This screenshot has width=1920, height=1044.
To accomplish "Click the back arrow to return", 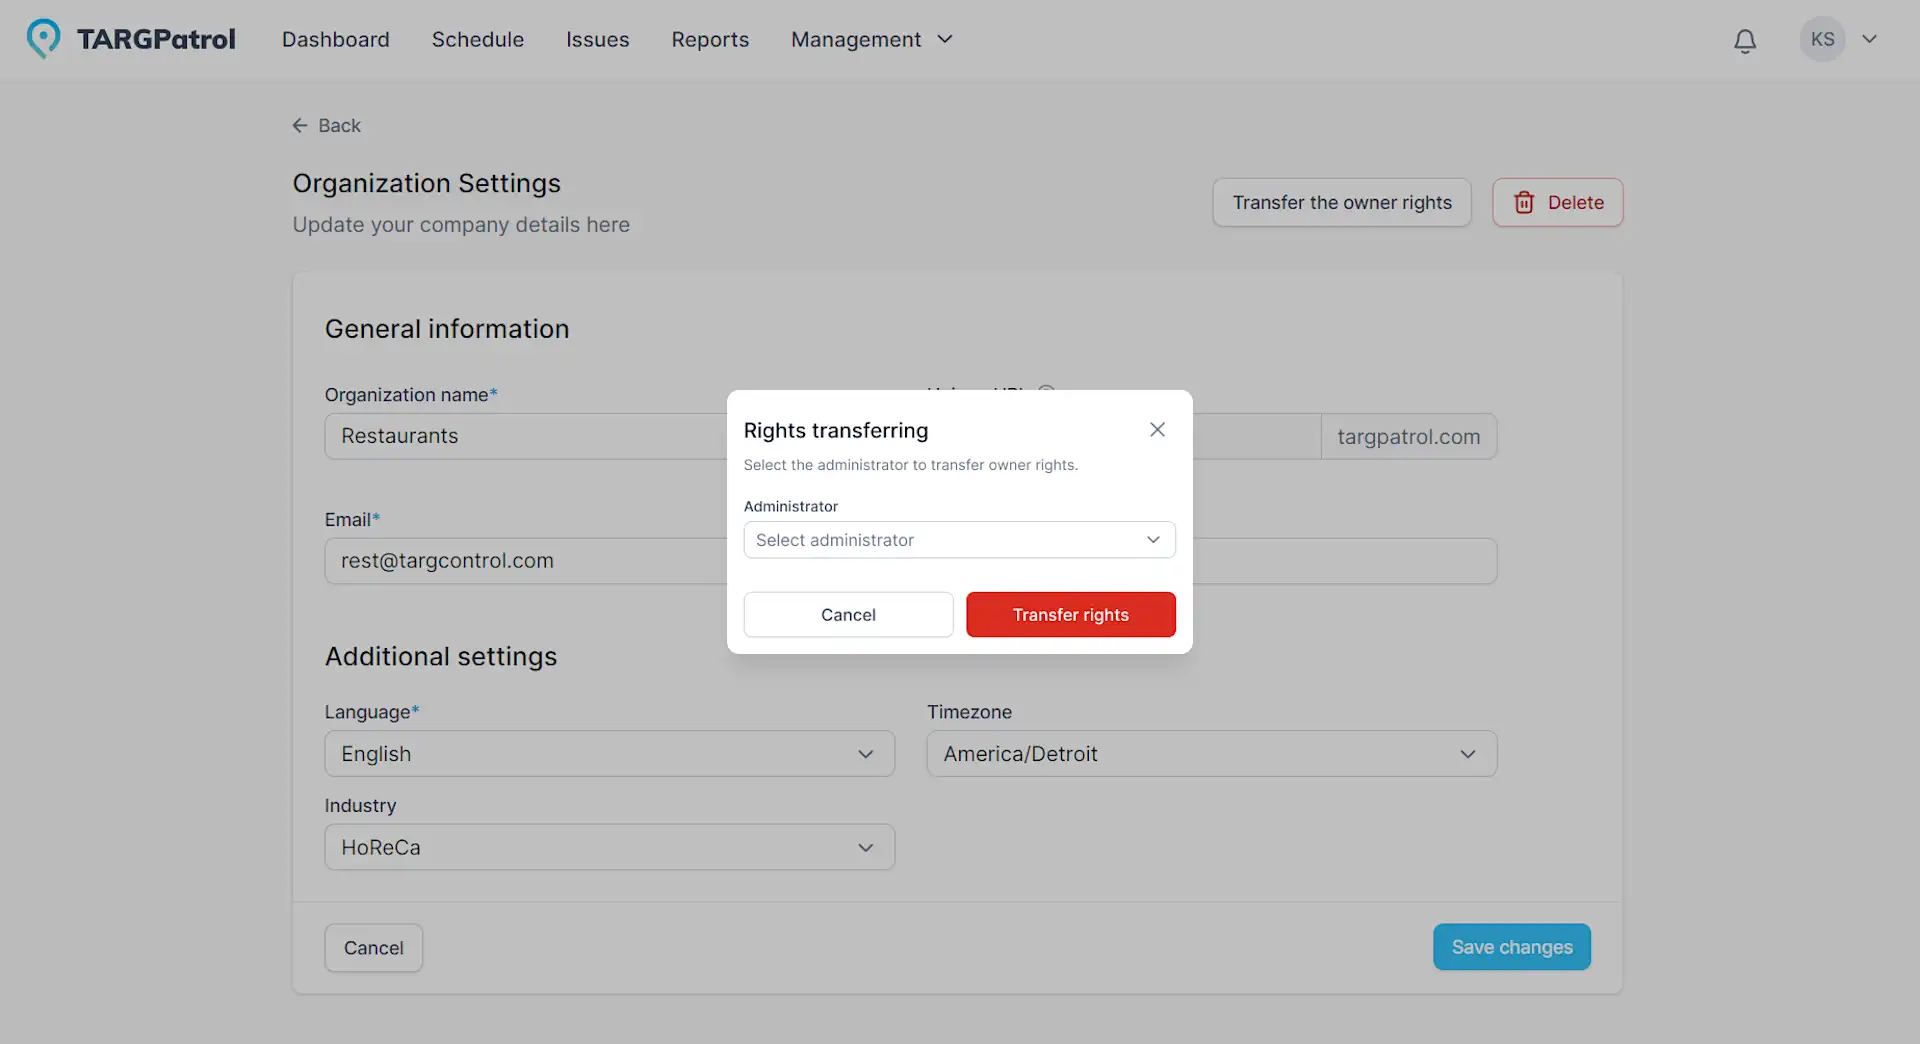I will pyautogui.click(x=300, y=125).
